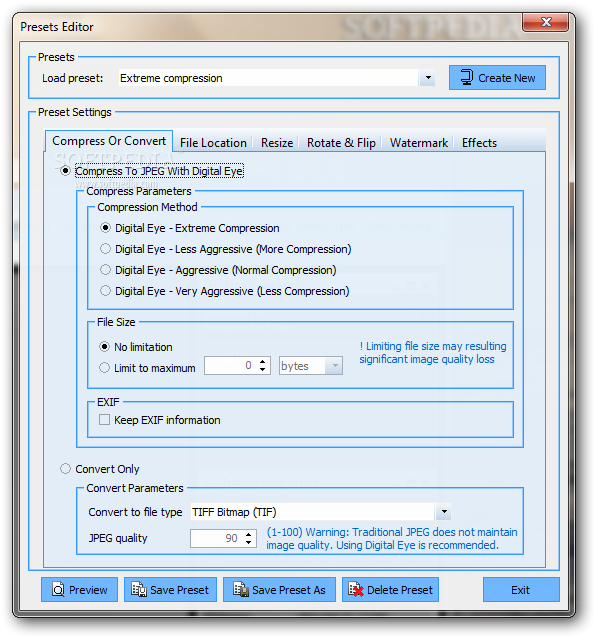Open the bytes unit dropdown

coord(334,365)
